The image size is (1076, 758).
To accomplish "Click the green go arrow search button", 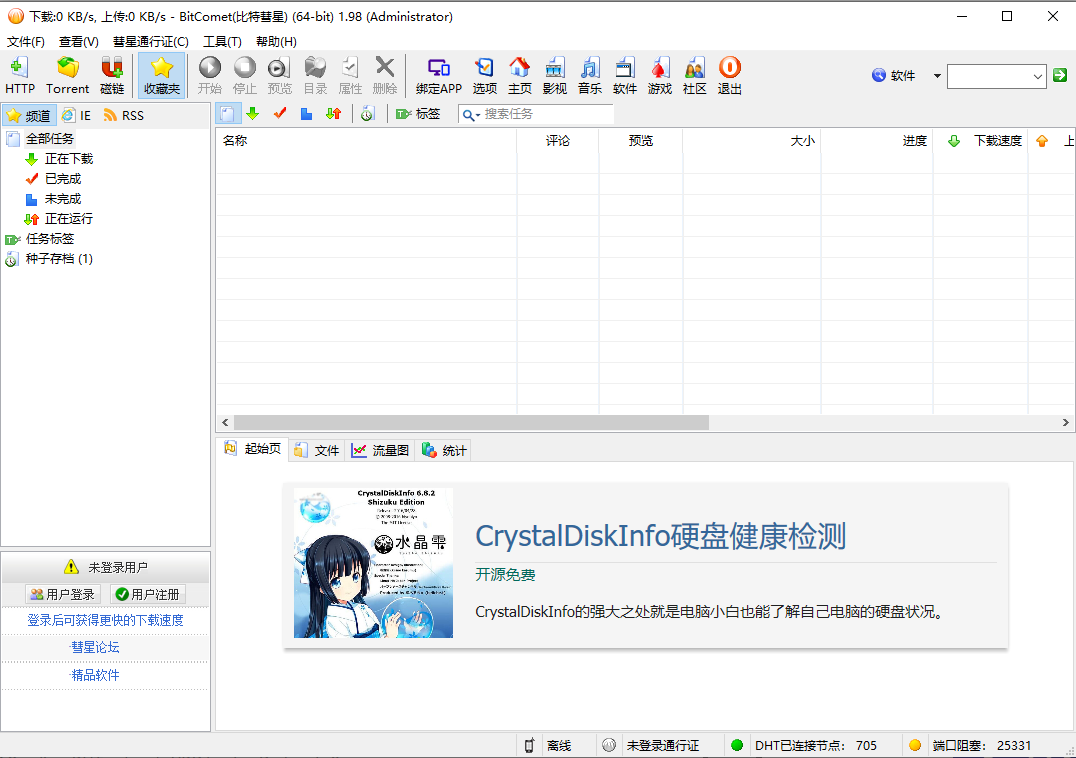I will [x=1060, y=75].
